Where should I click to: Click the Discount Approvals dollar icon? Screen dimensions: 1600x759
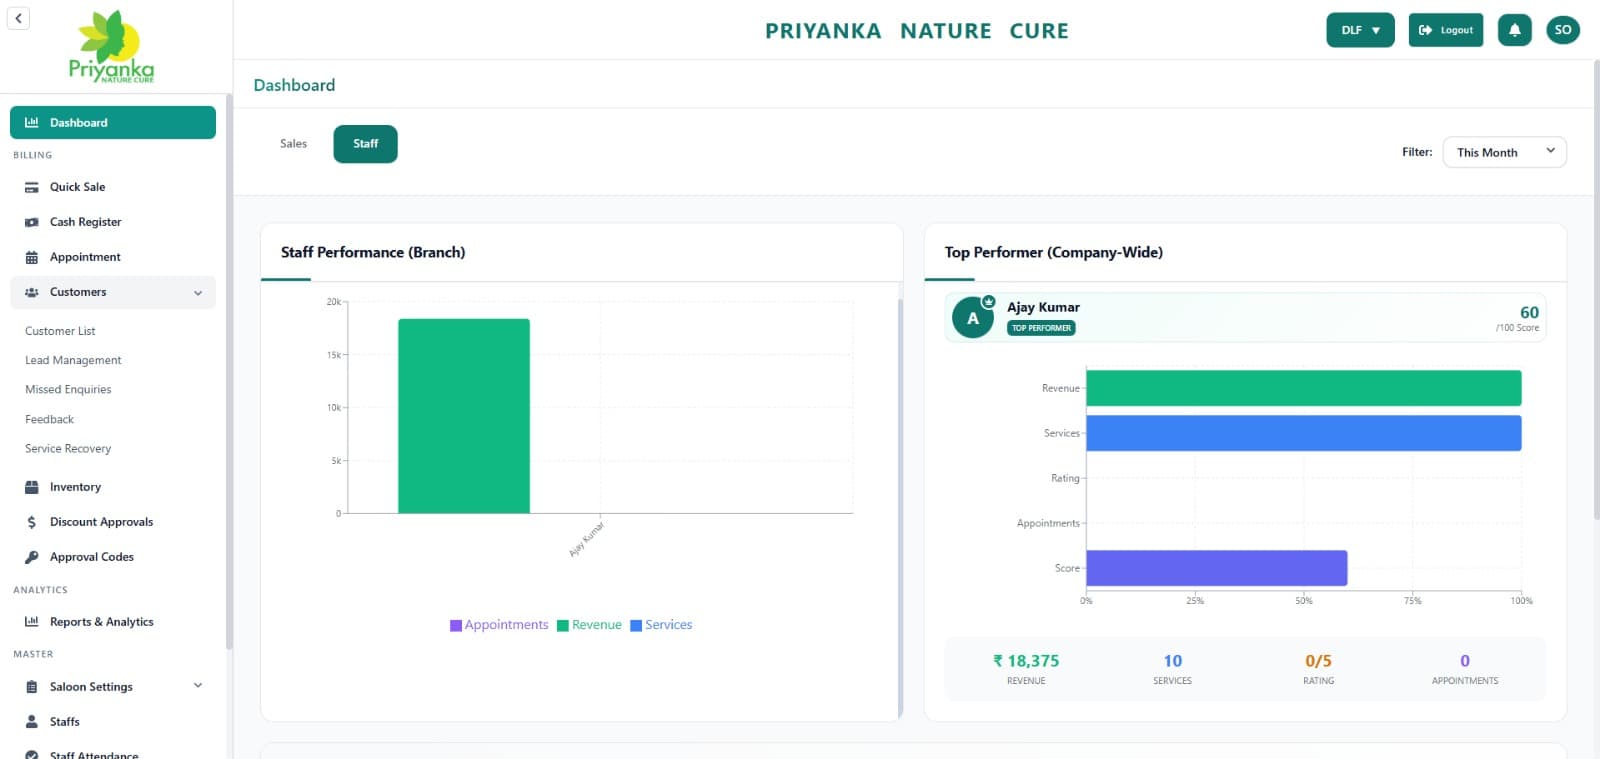32,522
